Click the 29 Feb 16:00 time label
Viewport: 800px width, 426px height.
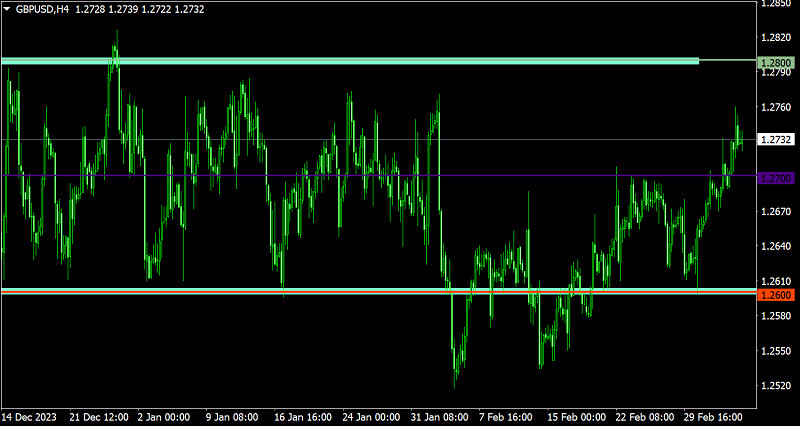point(713,417)
